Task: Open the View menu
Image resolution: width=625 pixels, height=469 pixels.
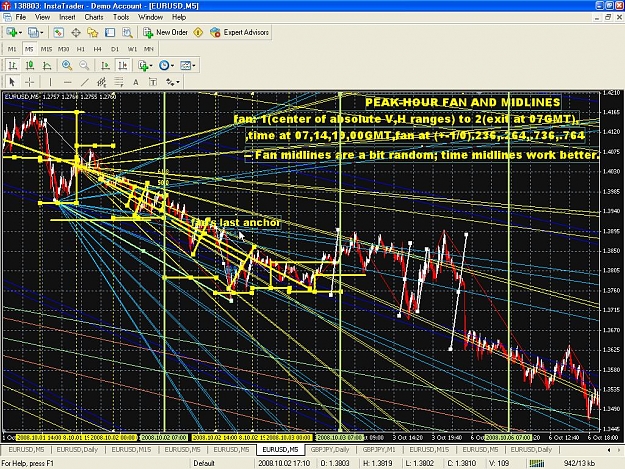Action: click(42, 17)
